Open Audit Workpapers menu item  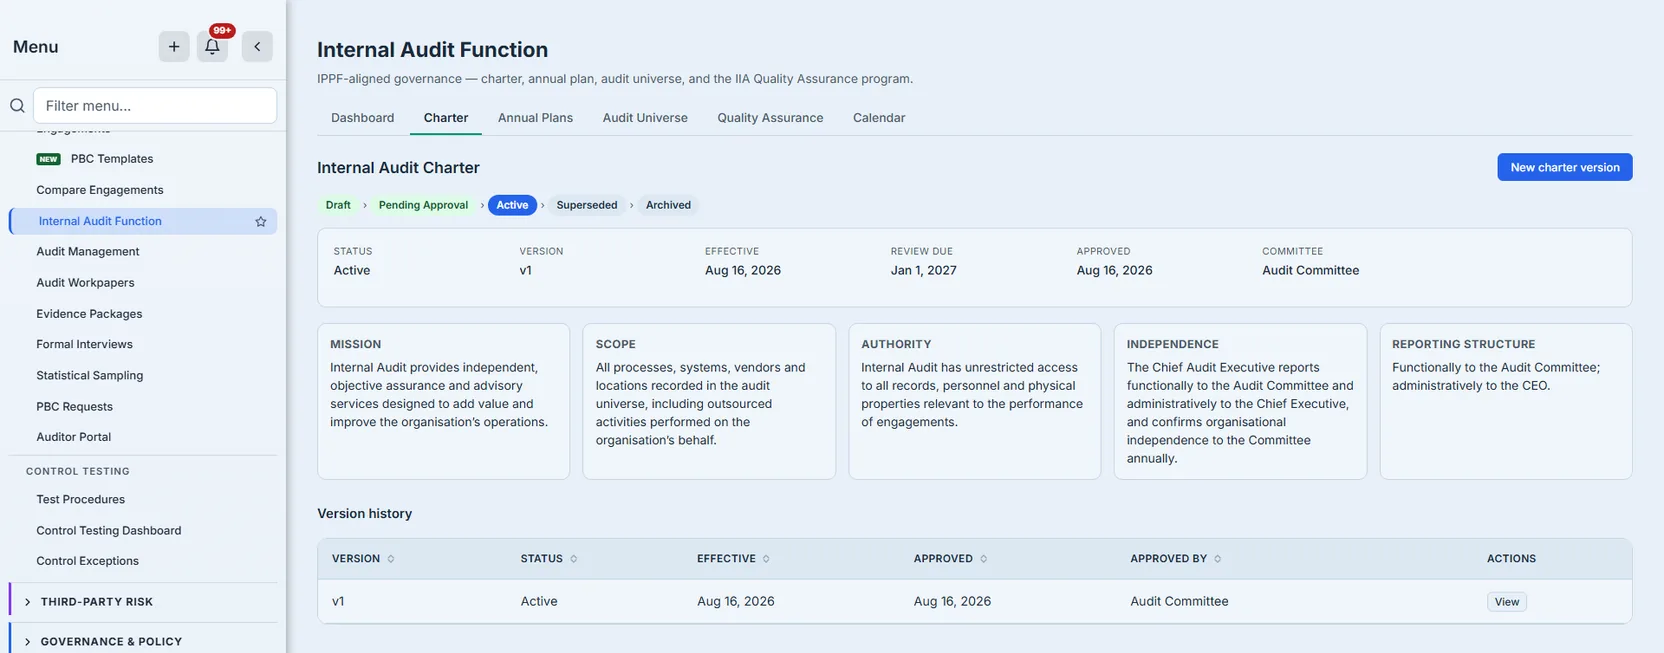[x=85, y=283]
